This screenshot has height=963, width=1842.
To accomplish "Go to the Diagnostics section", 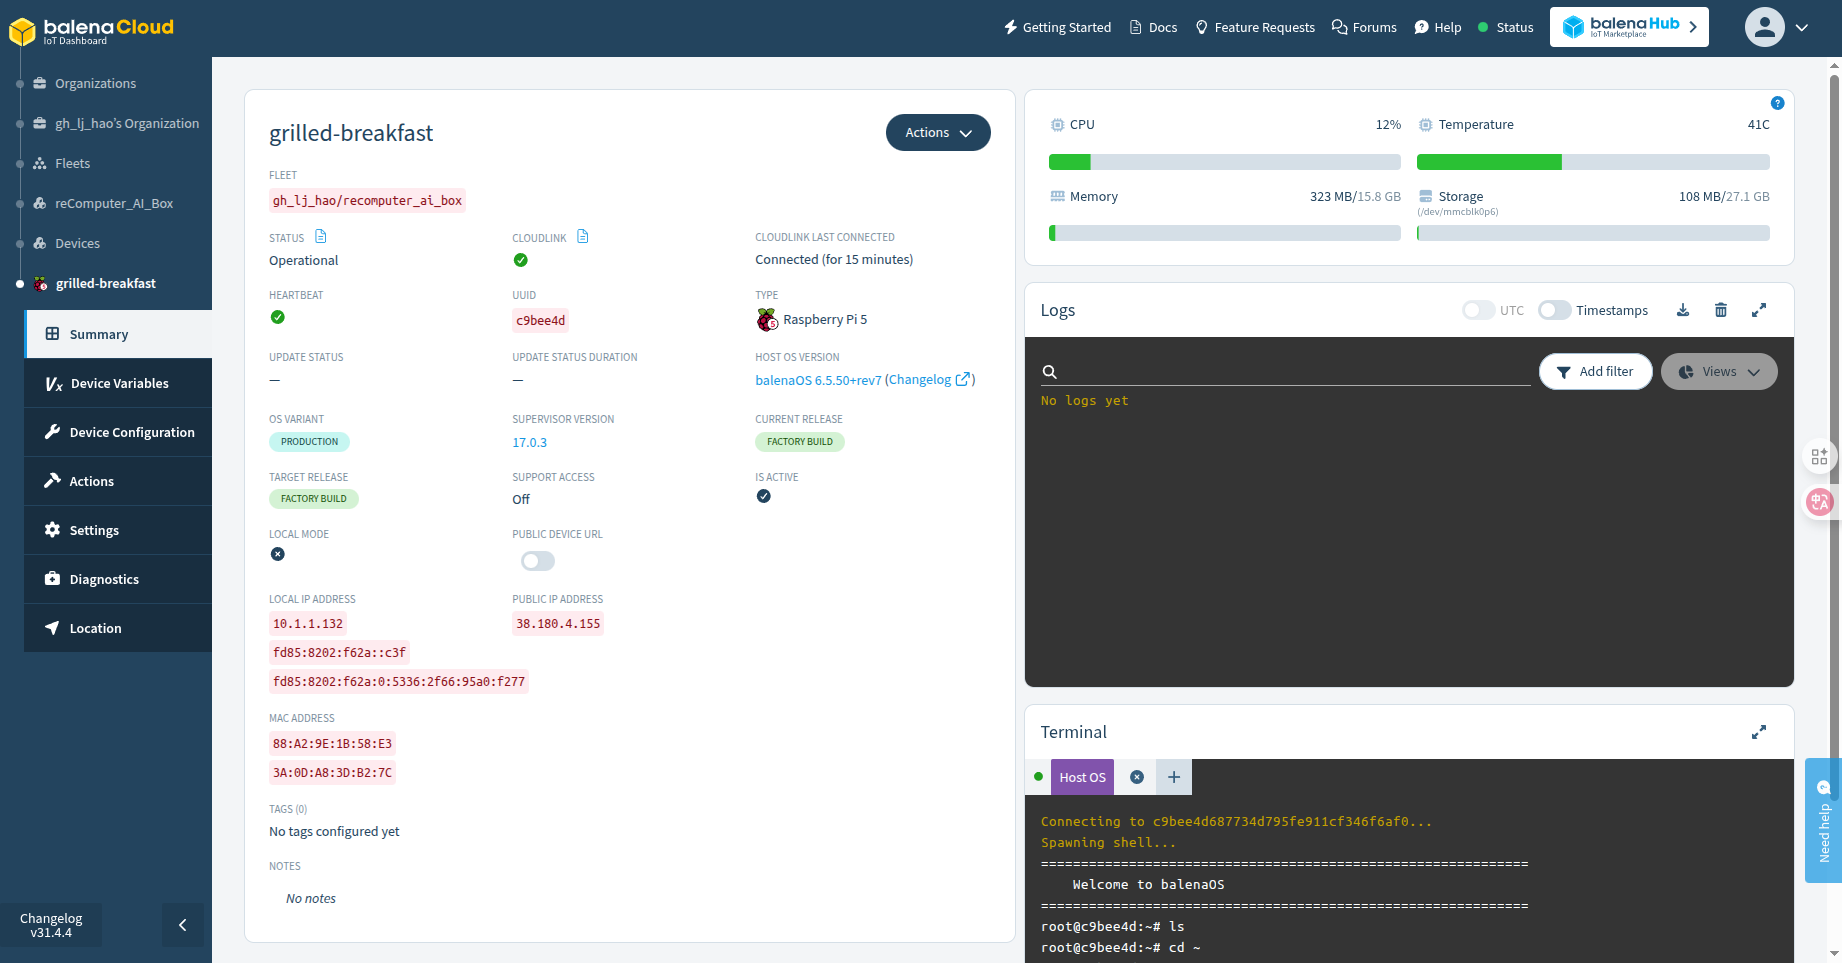I will tap(104, 579).
